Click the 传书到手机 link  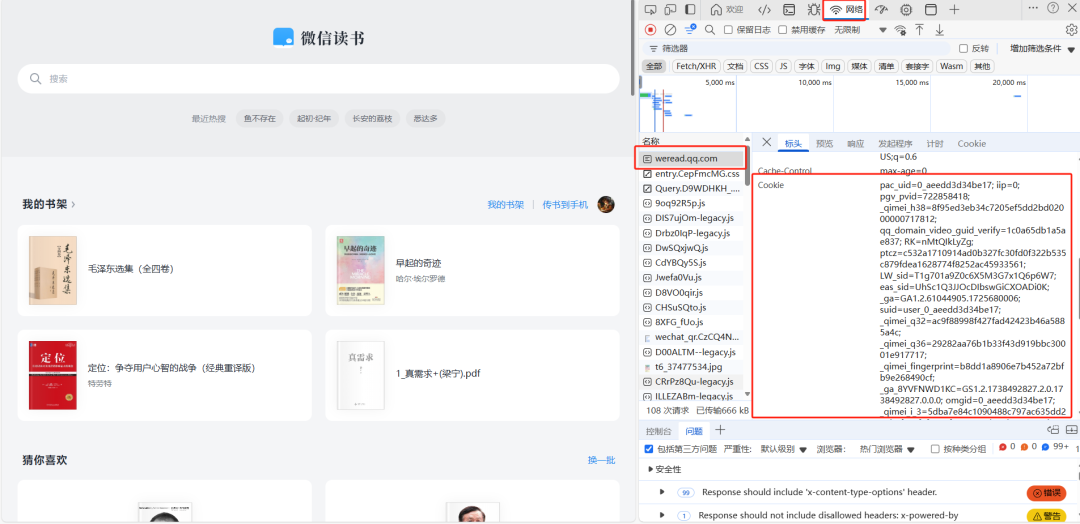pyautogui.click(x=565, y=205)
